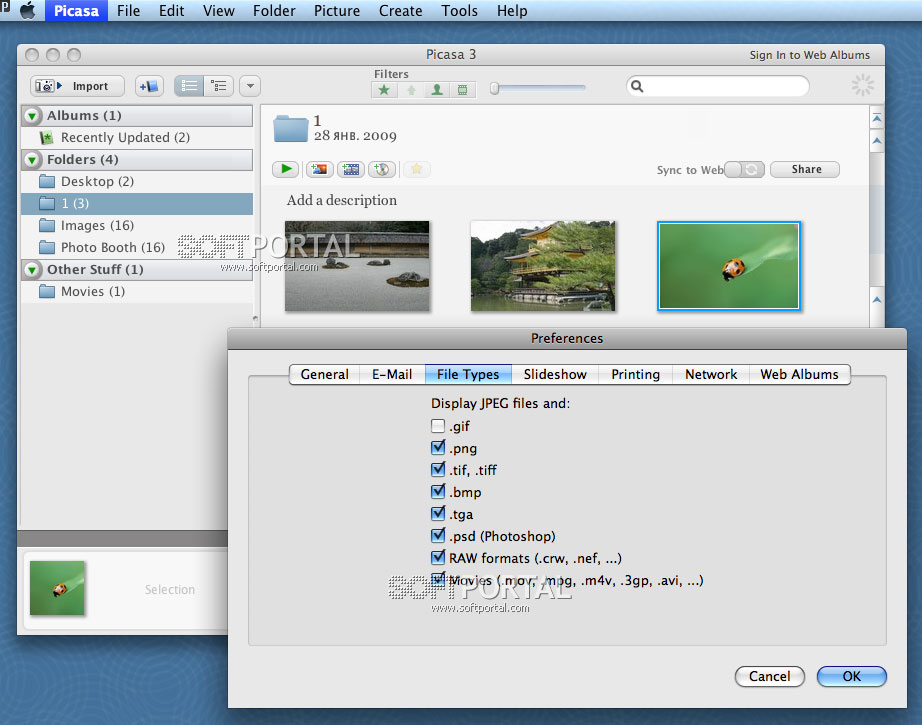Open the Picture menu
The height and width of the screenshot is (725, 922).
337,11
